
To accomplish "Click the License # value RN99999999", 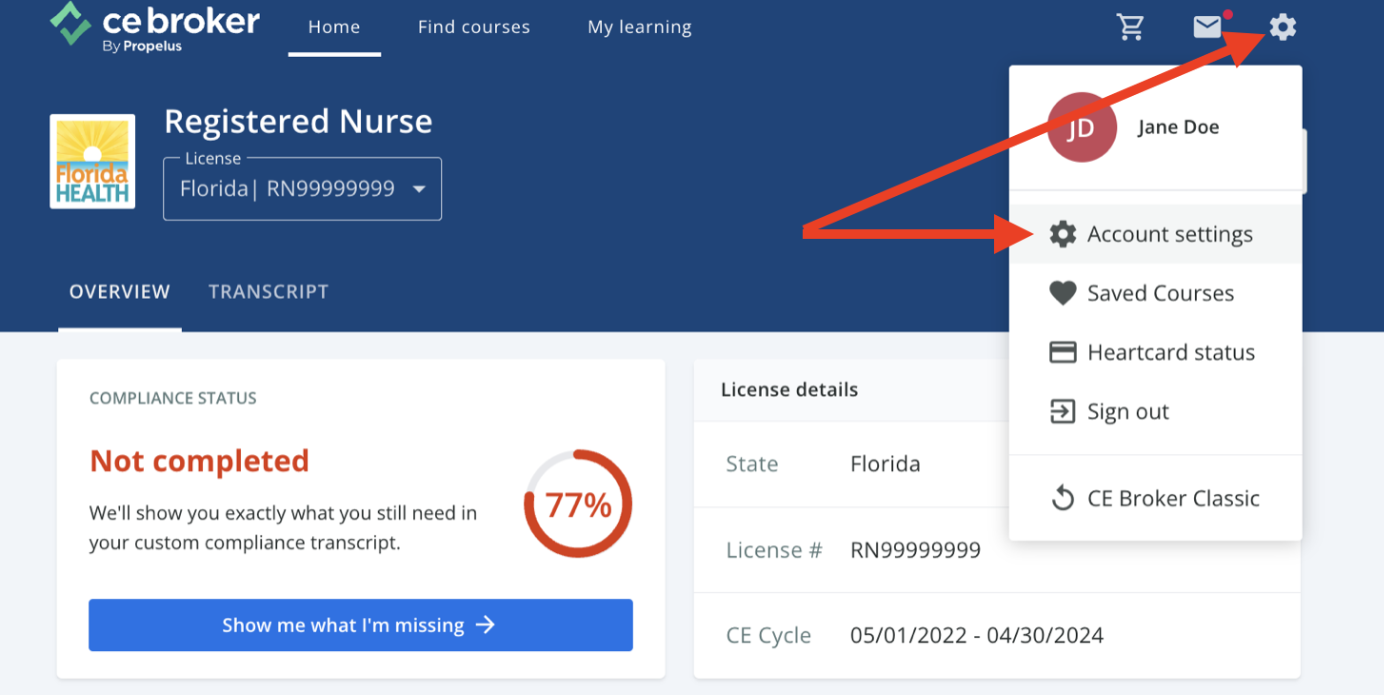I will (915, 550).
